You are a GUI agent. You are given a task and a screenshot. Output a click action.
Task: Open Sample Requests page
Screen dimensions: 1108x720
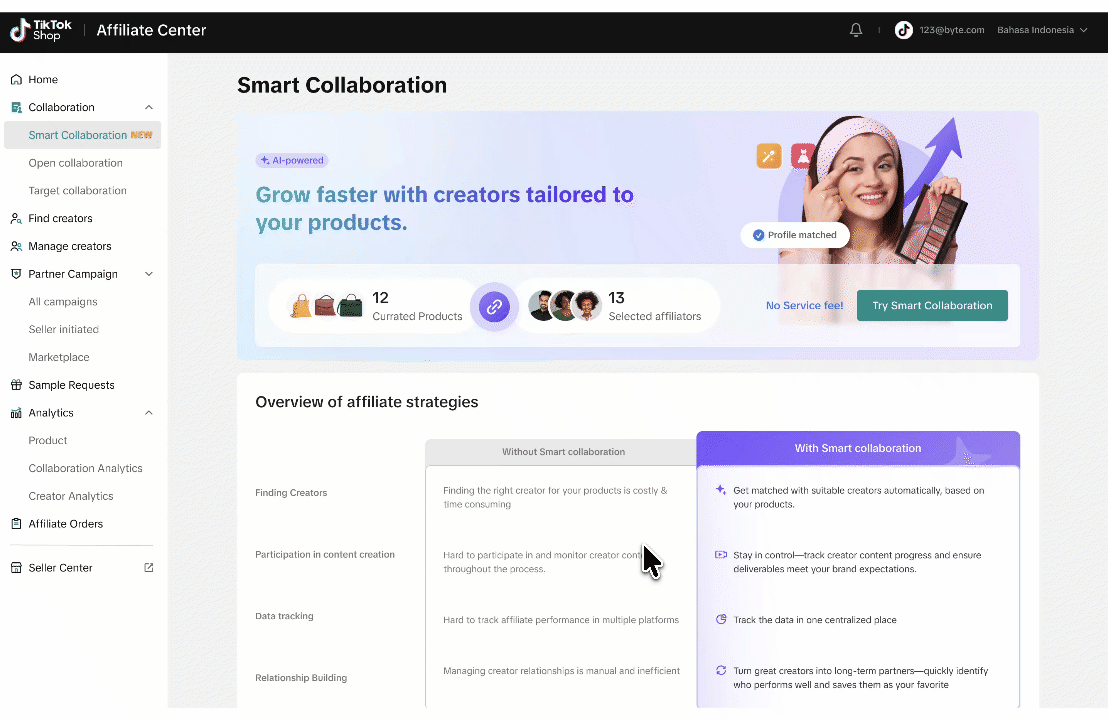[71, 385]
